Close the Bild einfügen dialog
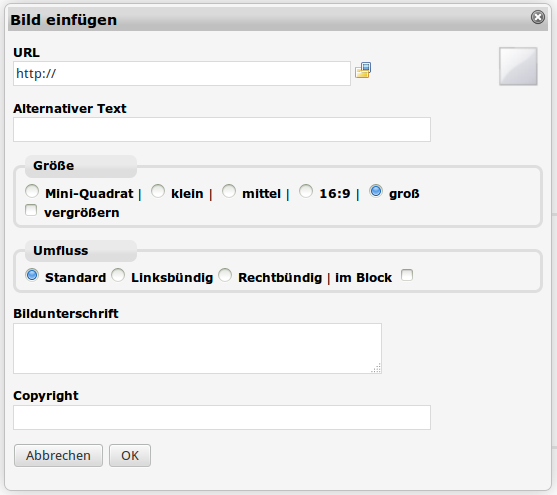This screenshot has width=557, height=495. [x=538, y=17]
